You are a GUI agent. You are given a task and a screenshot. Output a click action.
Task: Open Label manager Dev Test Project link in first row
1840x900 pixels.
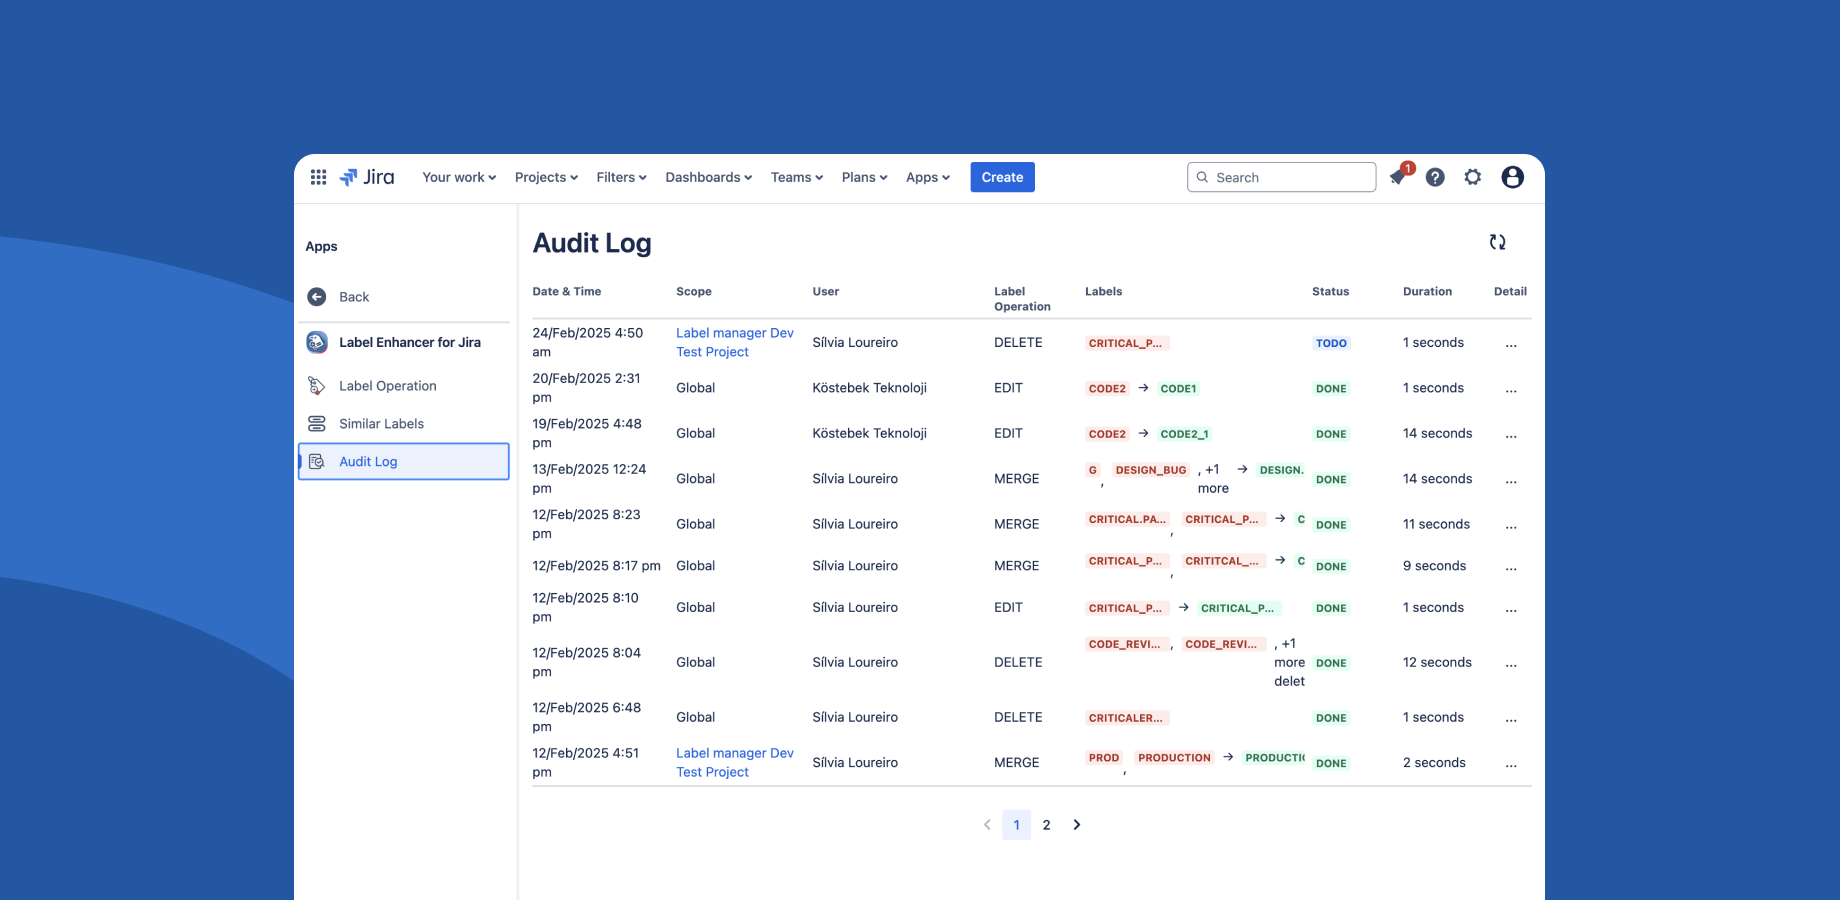point(735,342)
